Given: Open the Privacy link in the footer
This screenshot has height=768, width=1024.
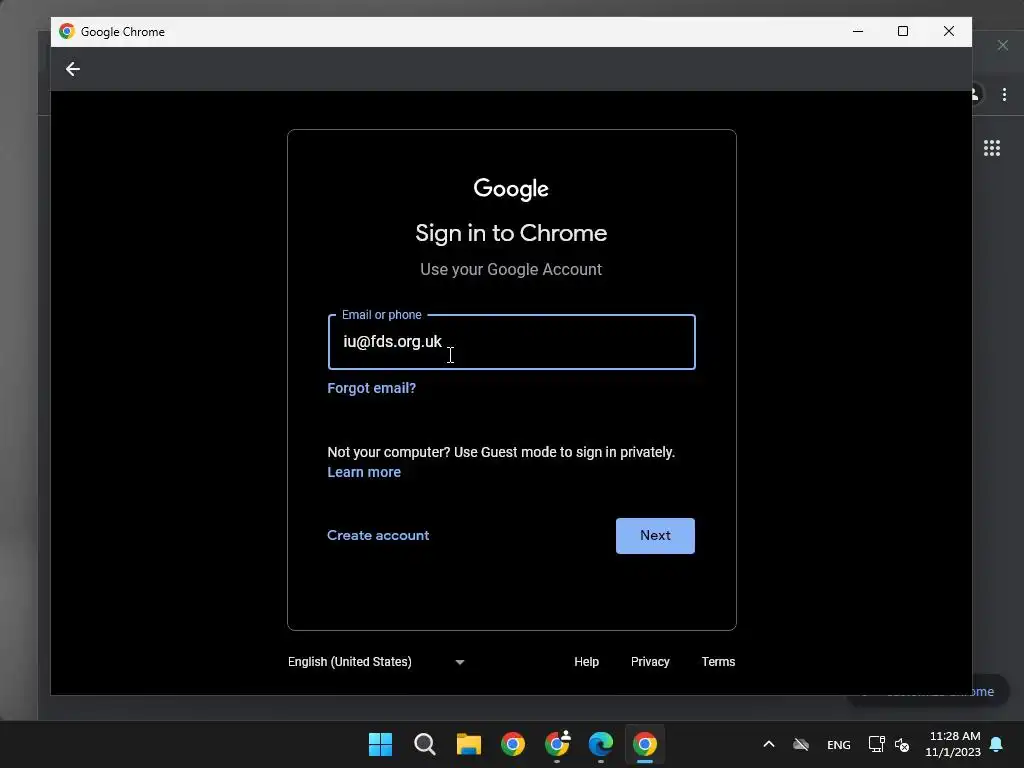Looking at the screenshot, I should click(650, 662).
